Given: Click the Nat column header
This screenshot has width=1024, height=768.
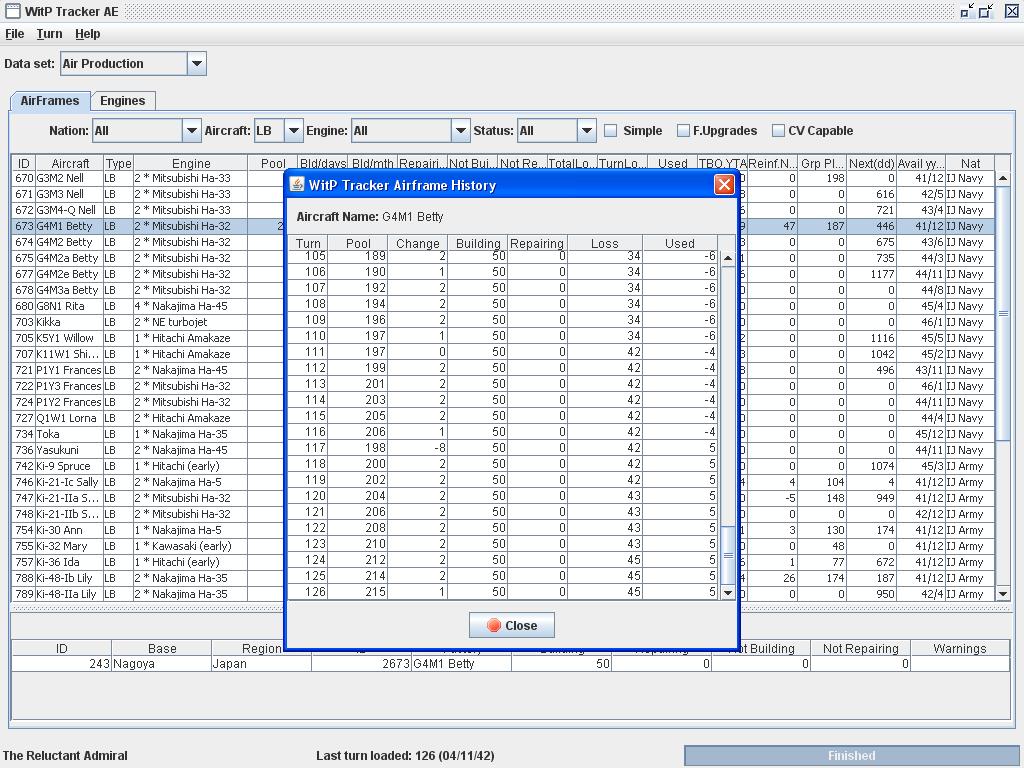Looking at the screenshot, I should (970, 163).
